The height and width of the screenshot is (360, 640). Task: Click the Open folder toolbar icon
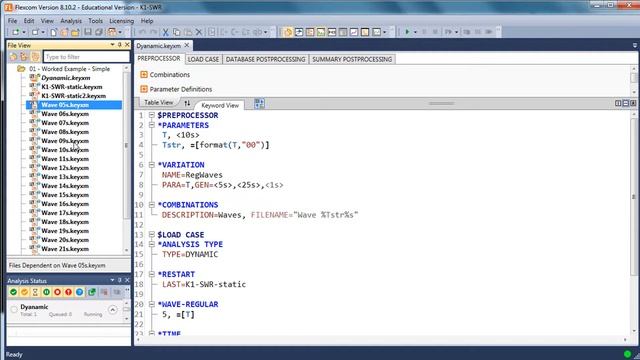point(75,32)
